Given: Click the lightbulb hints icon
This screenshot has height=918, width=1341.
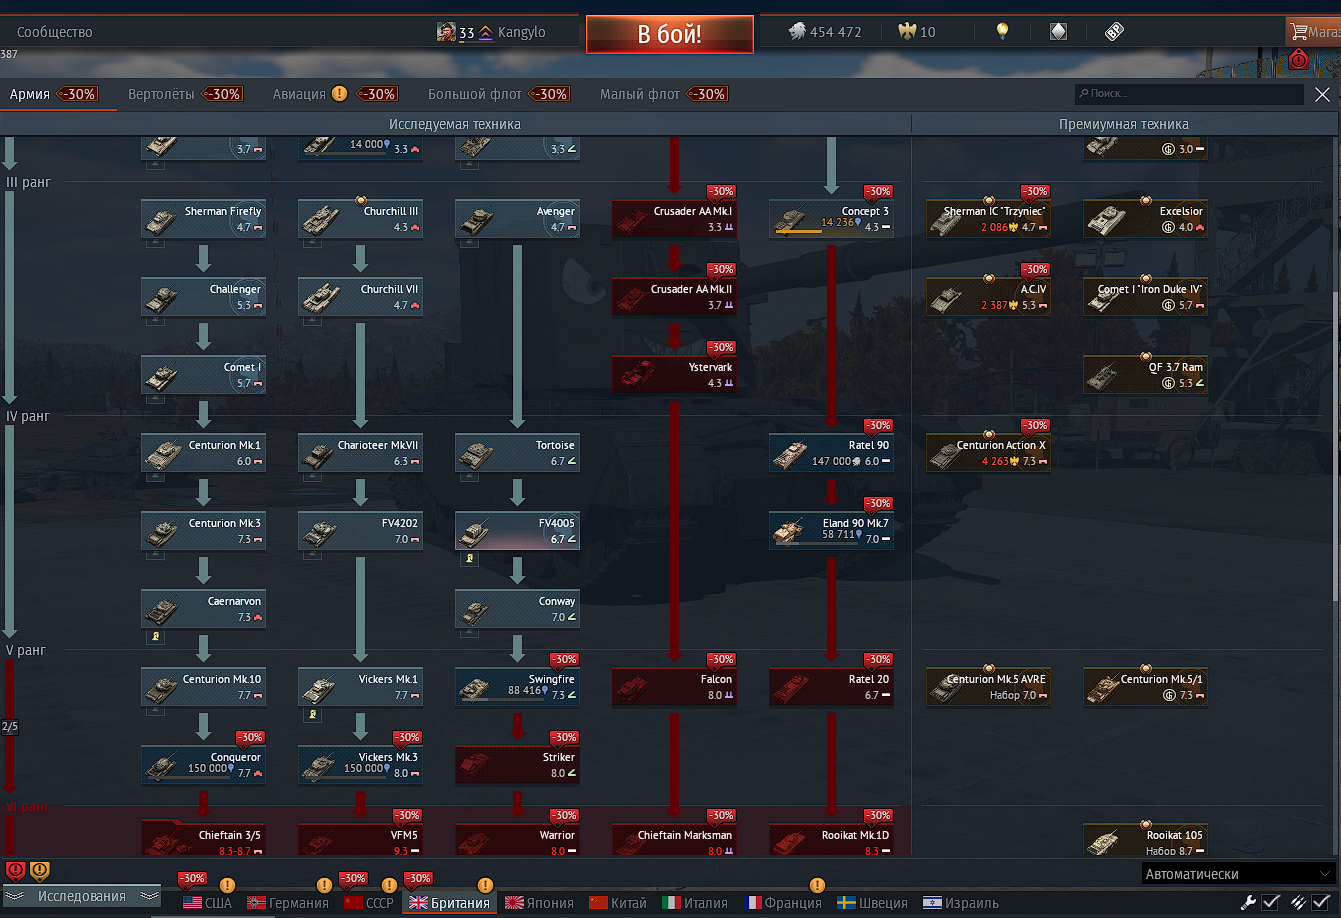Looking at the screenshot, I should (x=1002, y=32).
